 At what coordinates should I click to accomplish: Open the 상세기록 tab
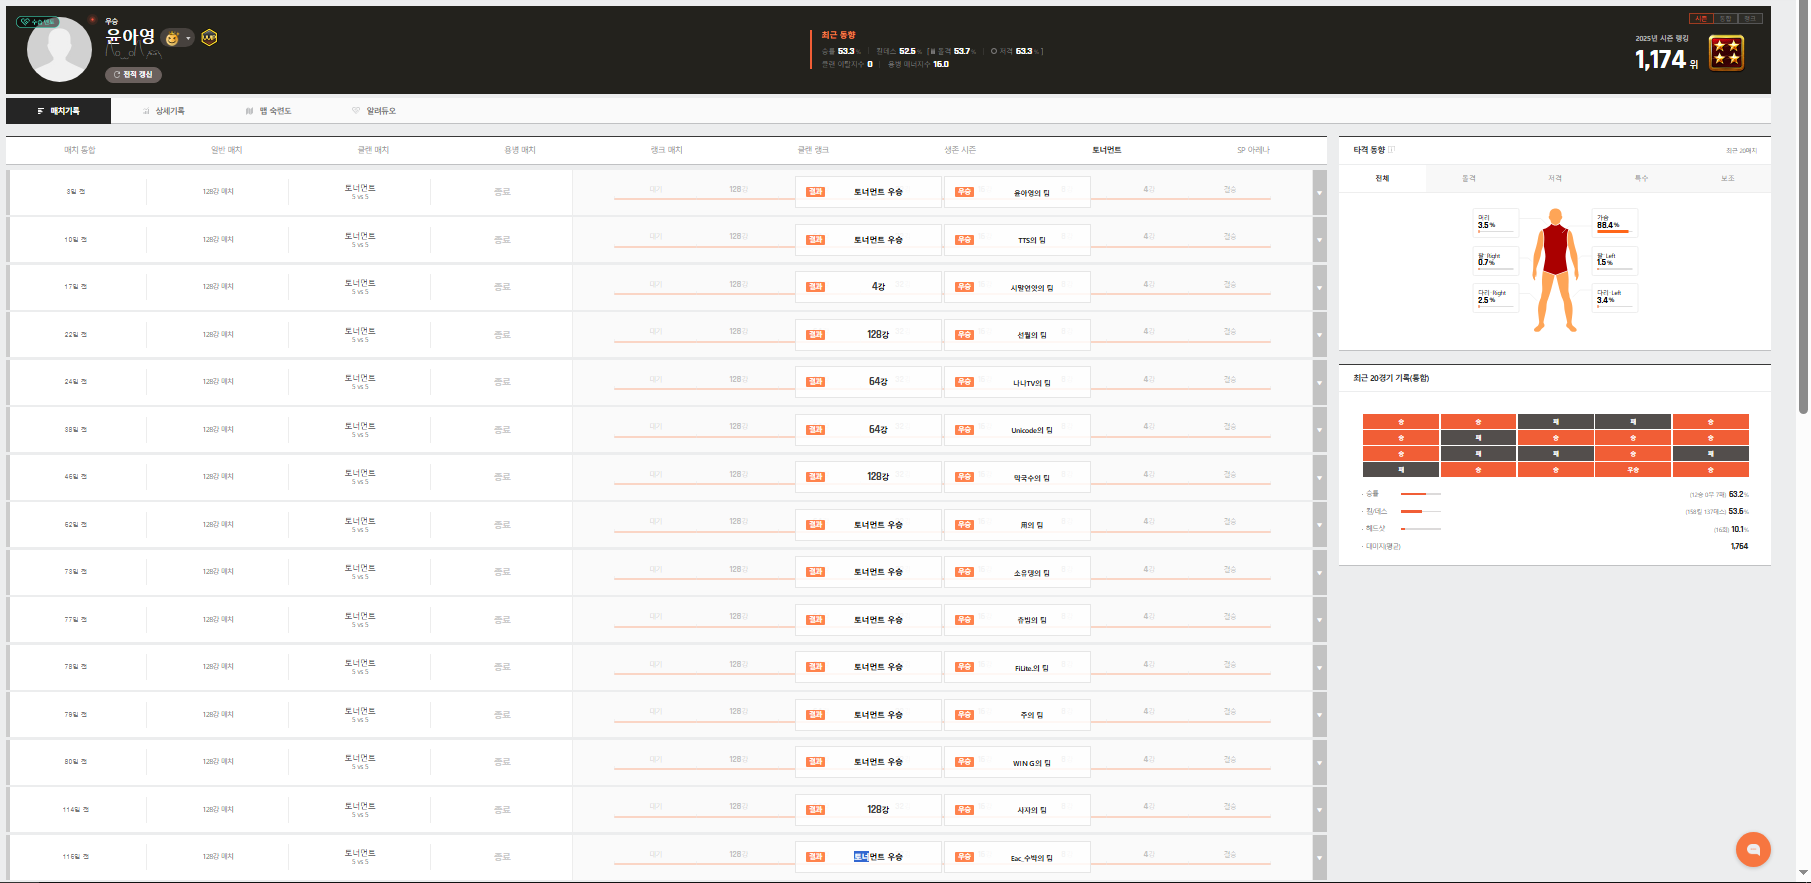(164, 111)
